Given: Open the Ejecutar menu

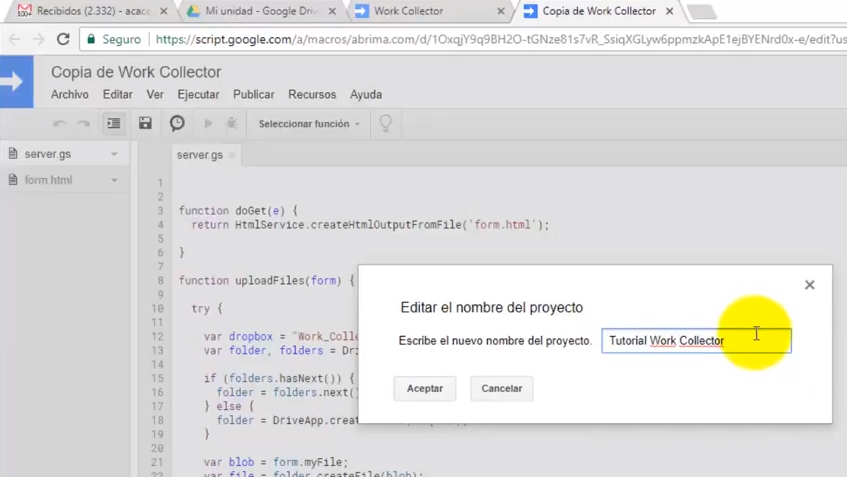Looking at the screenshot, I should (198, 95).
